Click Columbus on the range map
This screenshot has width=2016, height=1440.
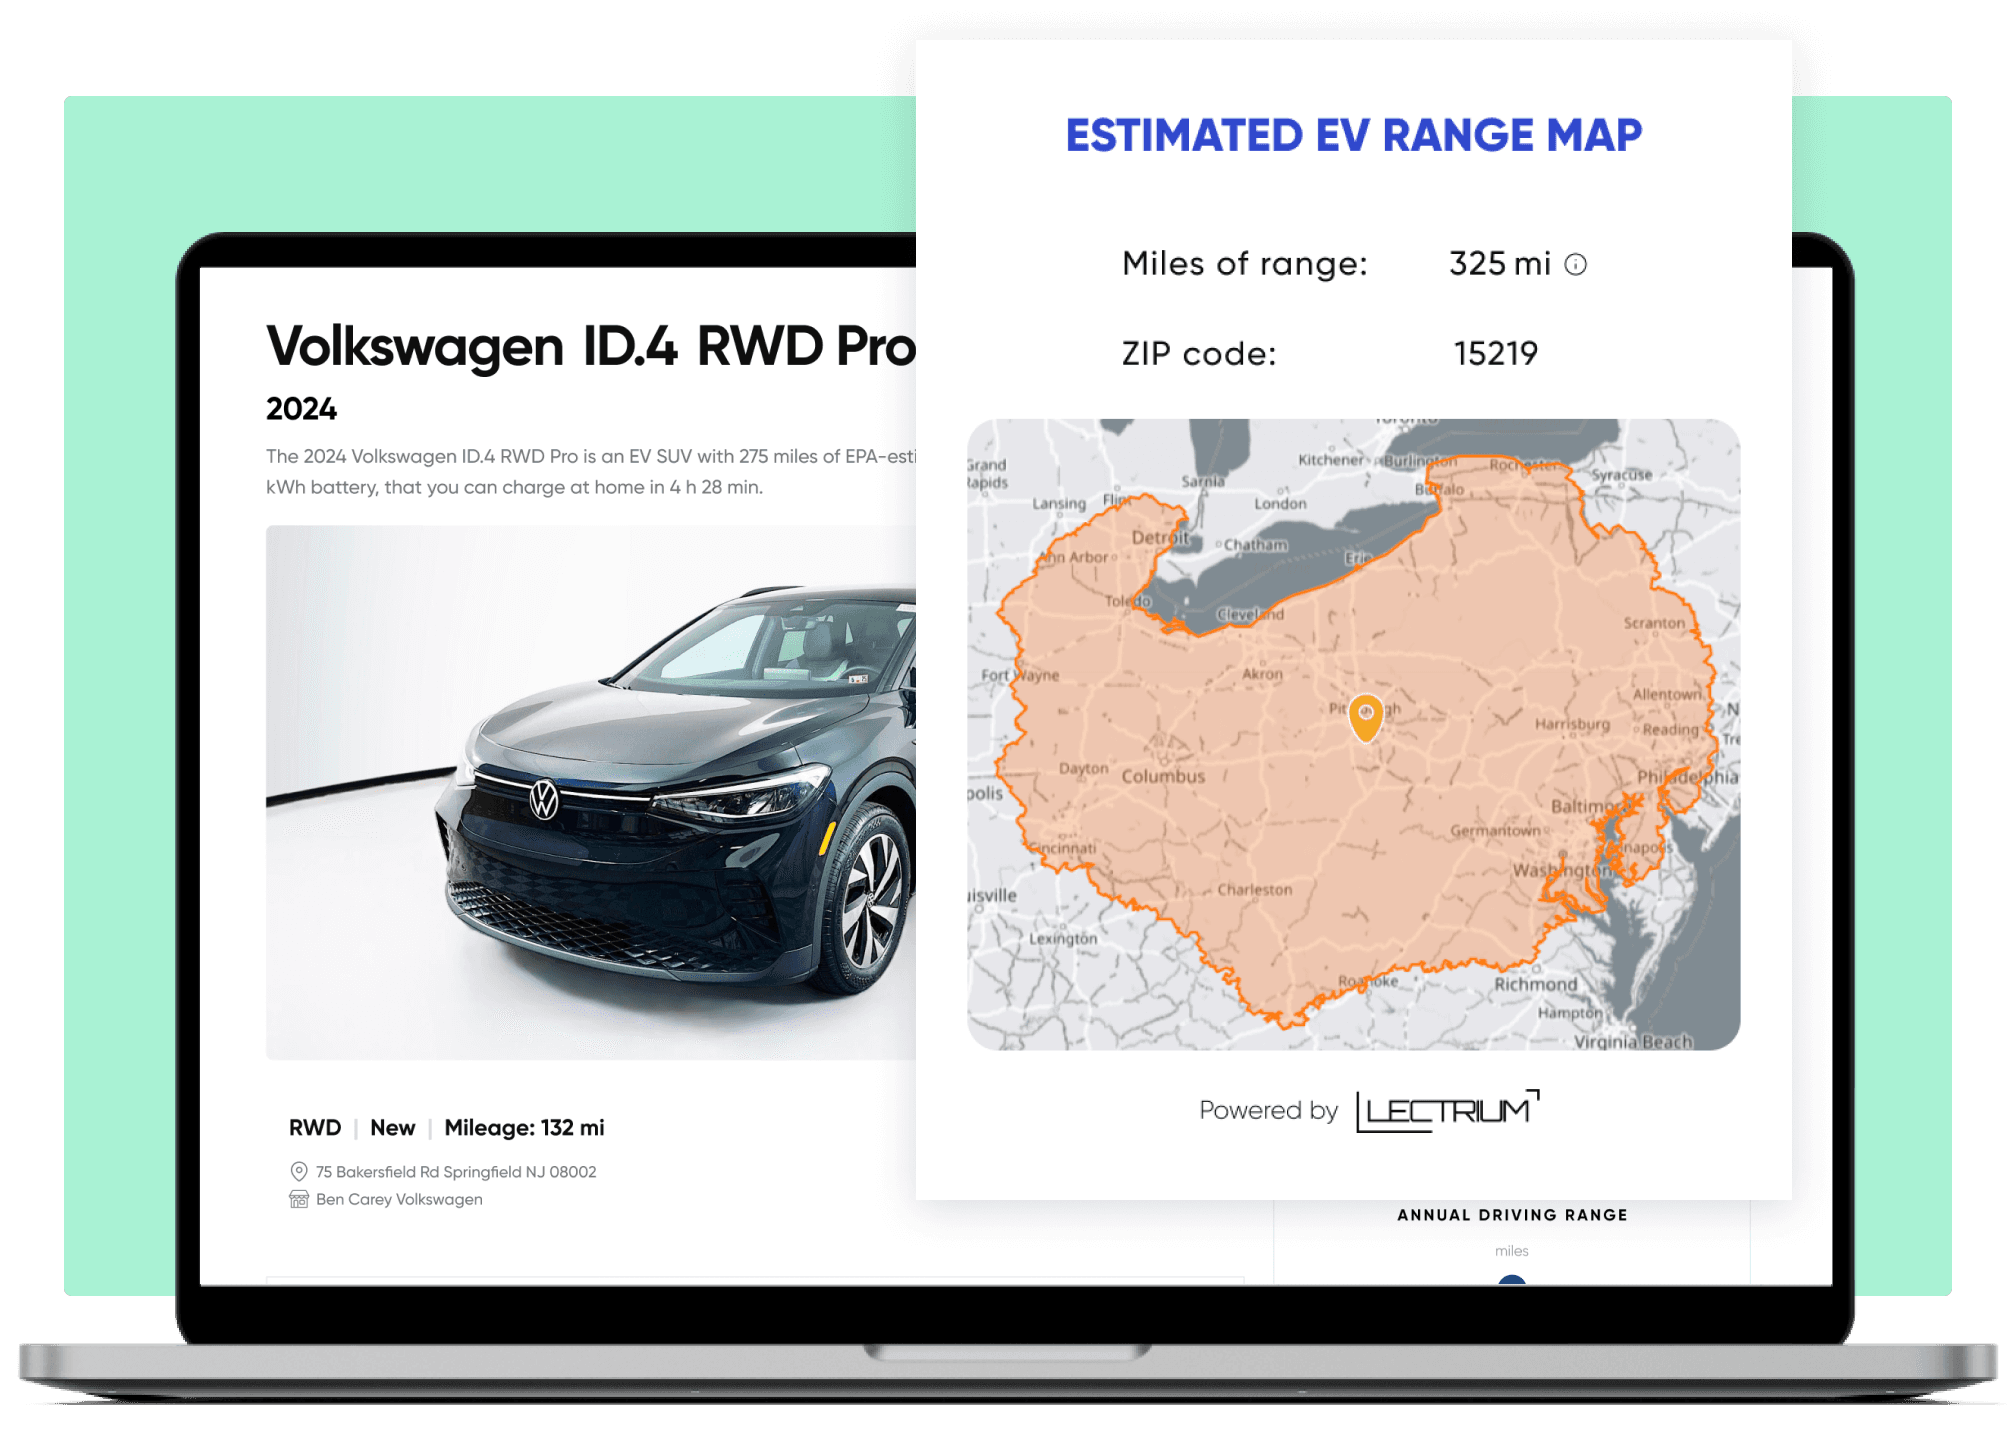(1163, 776)
